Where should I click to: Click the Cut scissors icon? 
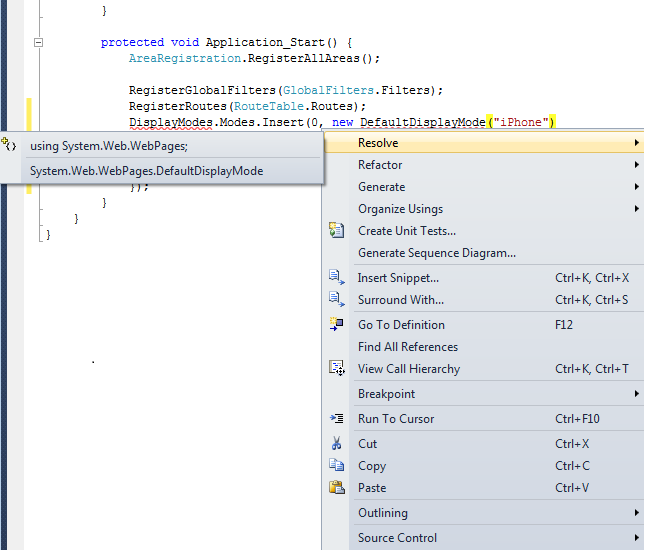click(336, 443)
